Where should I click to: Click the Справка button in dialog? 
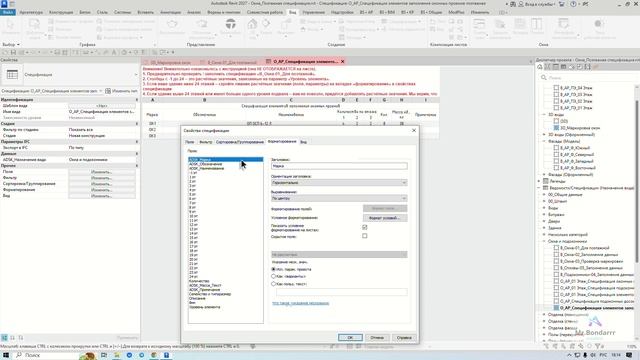point(404,338)
